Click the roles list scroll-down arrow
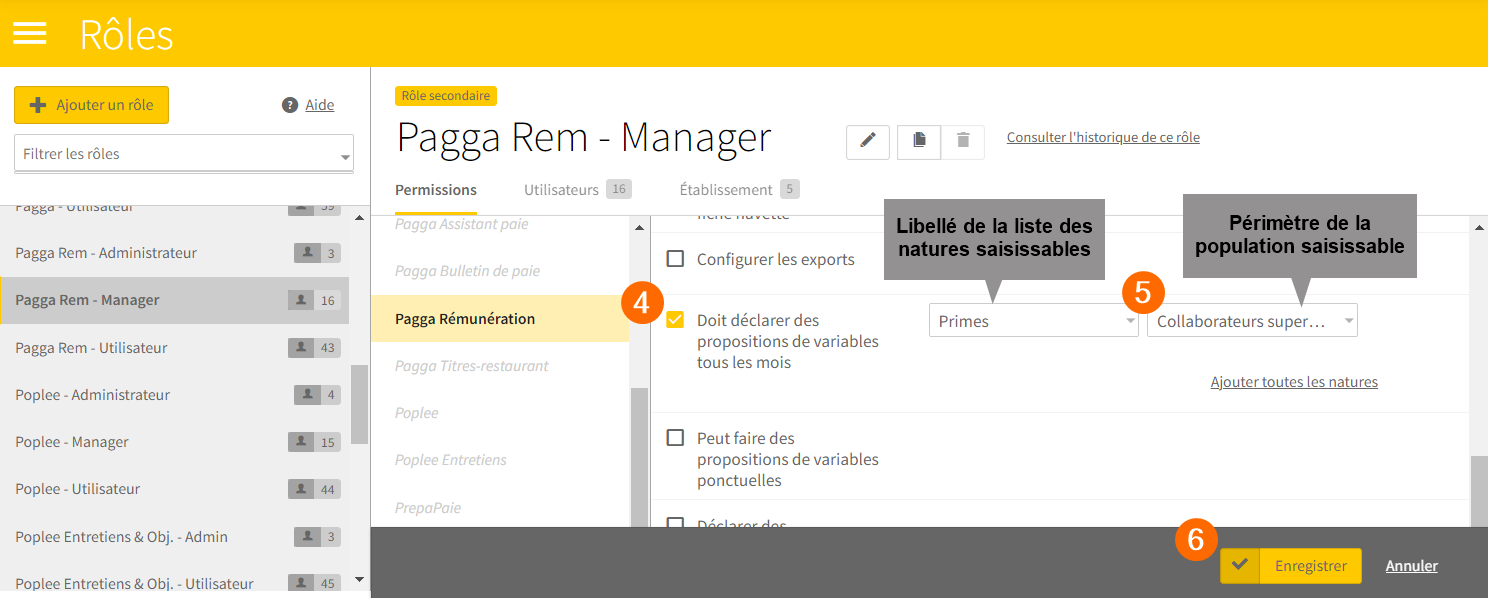1488x598 pixels. 360,579
